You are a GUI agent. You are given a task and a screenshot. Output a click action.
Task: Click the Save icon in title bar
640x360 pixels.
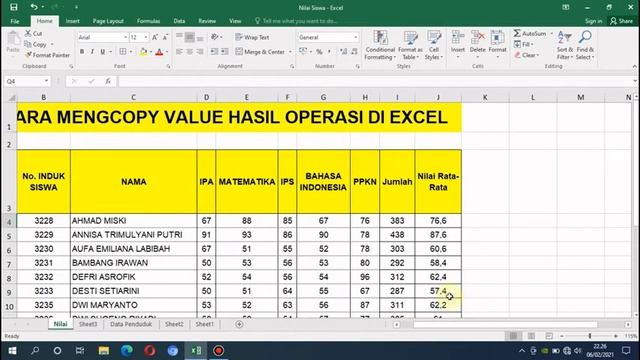point(14,7)
